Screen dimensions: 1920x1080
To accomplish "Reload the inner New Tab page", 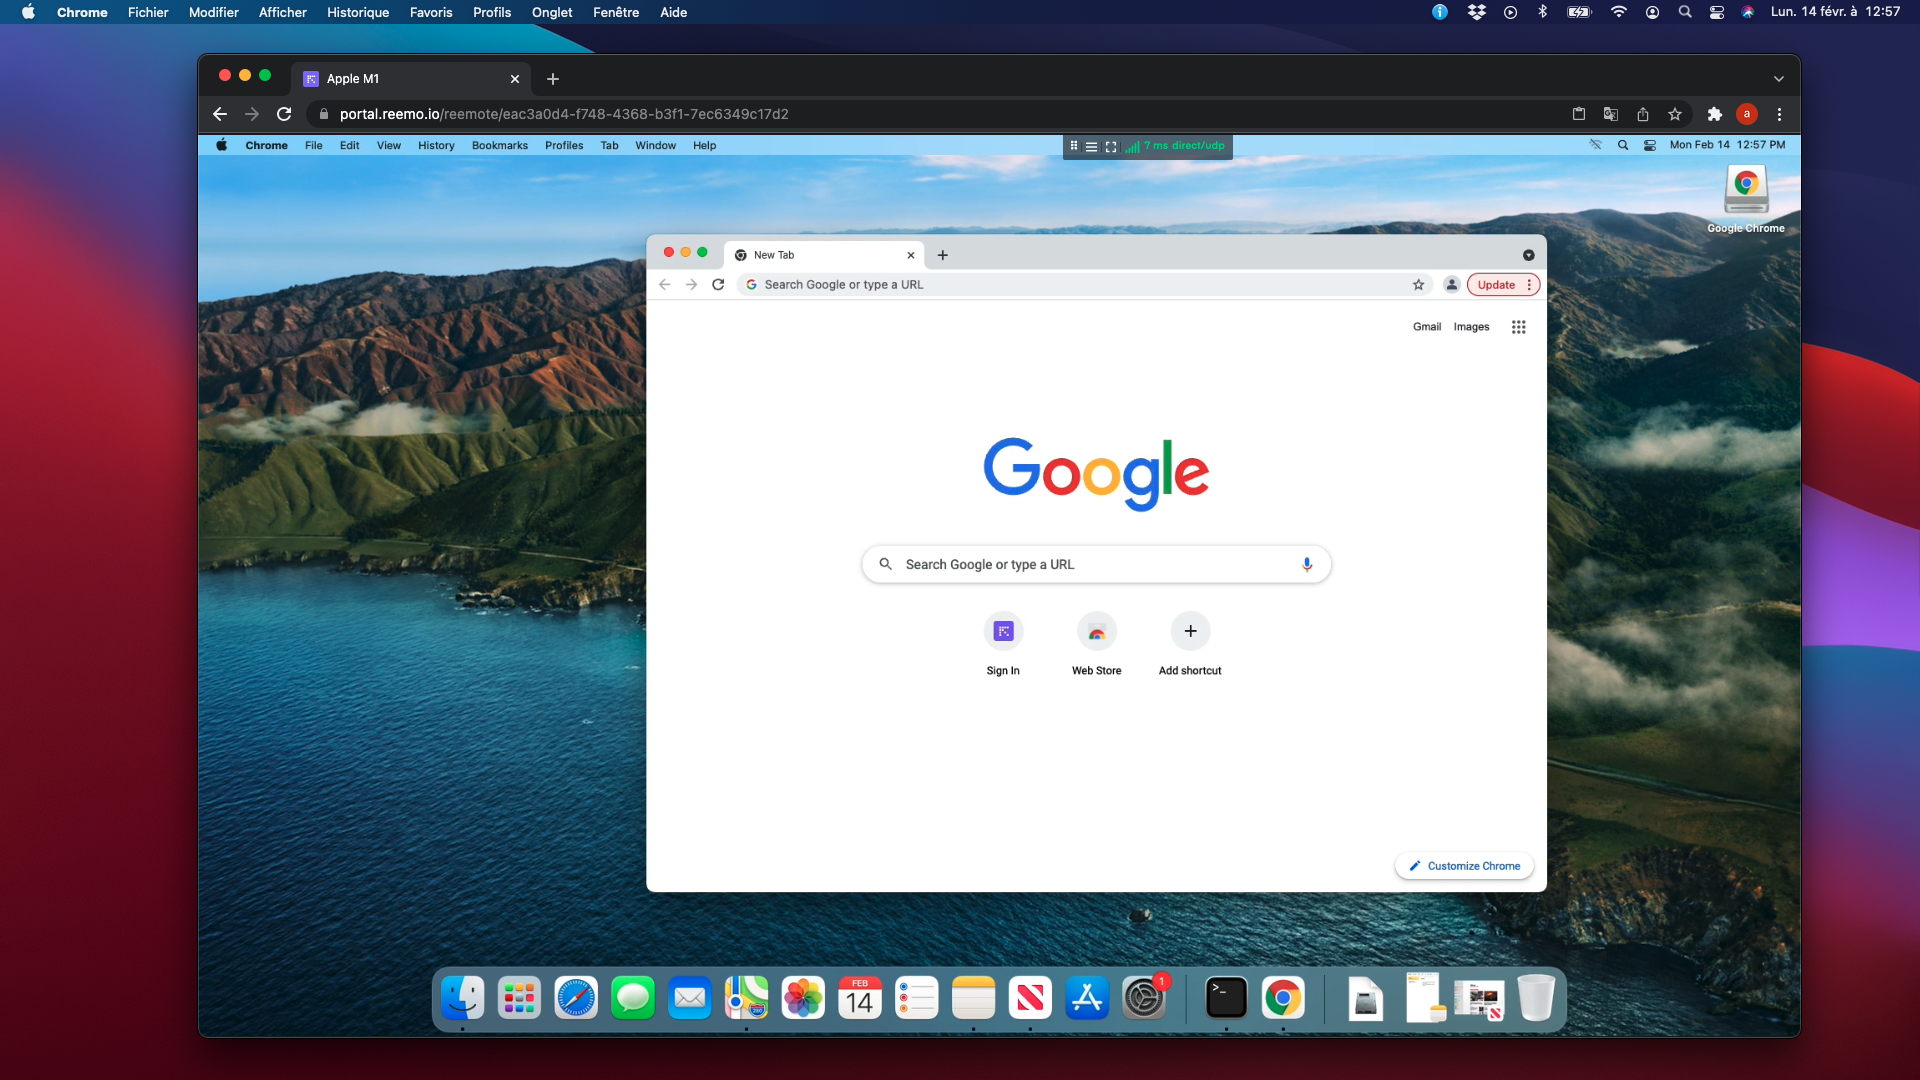I will [x=718, y=285].
